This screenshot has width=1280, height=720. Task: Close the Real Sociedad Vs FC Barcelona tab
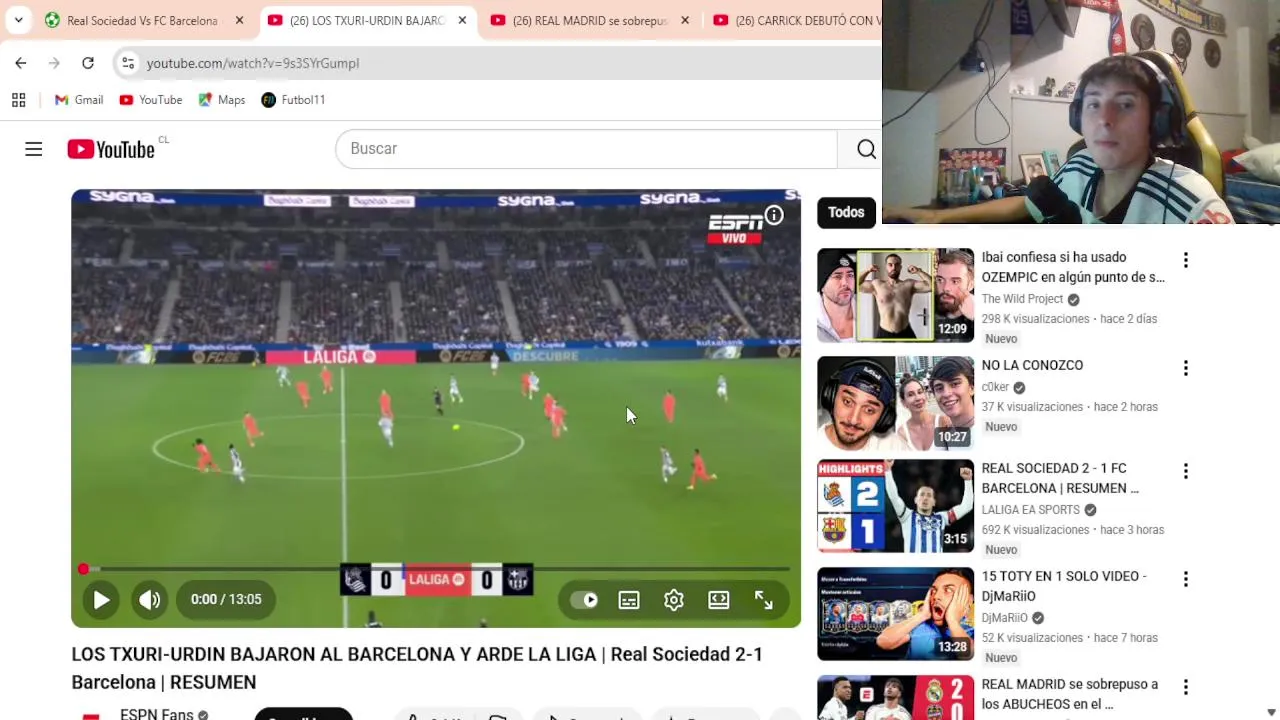tap(239, 21)
